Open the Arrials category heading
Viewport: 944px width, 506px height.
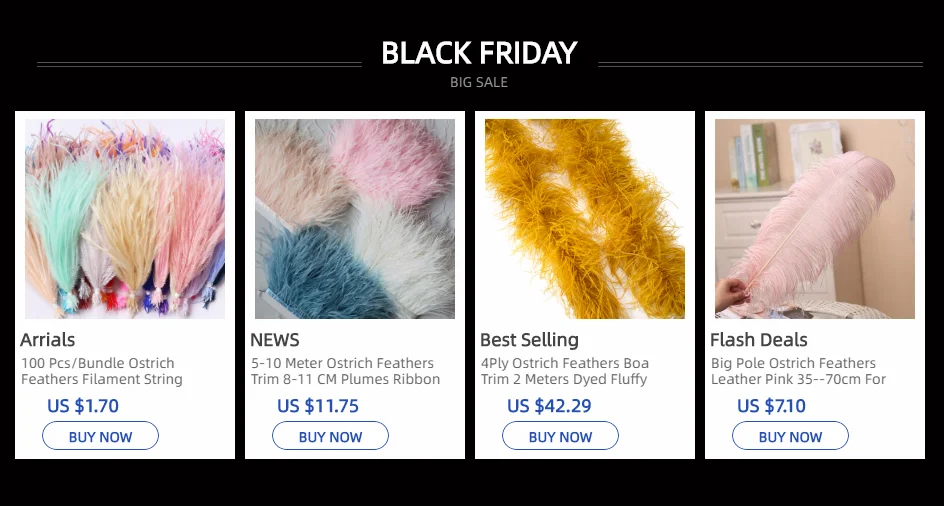click(48, 340)
